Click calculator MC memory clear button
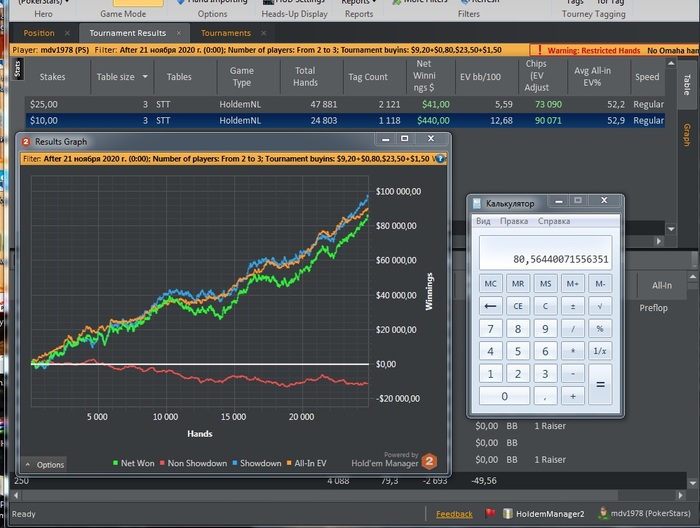 click(490, 283)
